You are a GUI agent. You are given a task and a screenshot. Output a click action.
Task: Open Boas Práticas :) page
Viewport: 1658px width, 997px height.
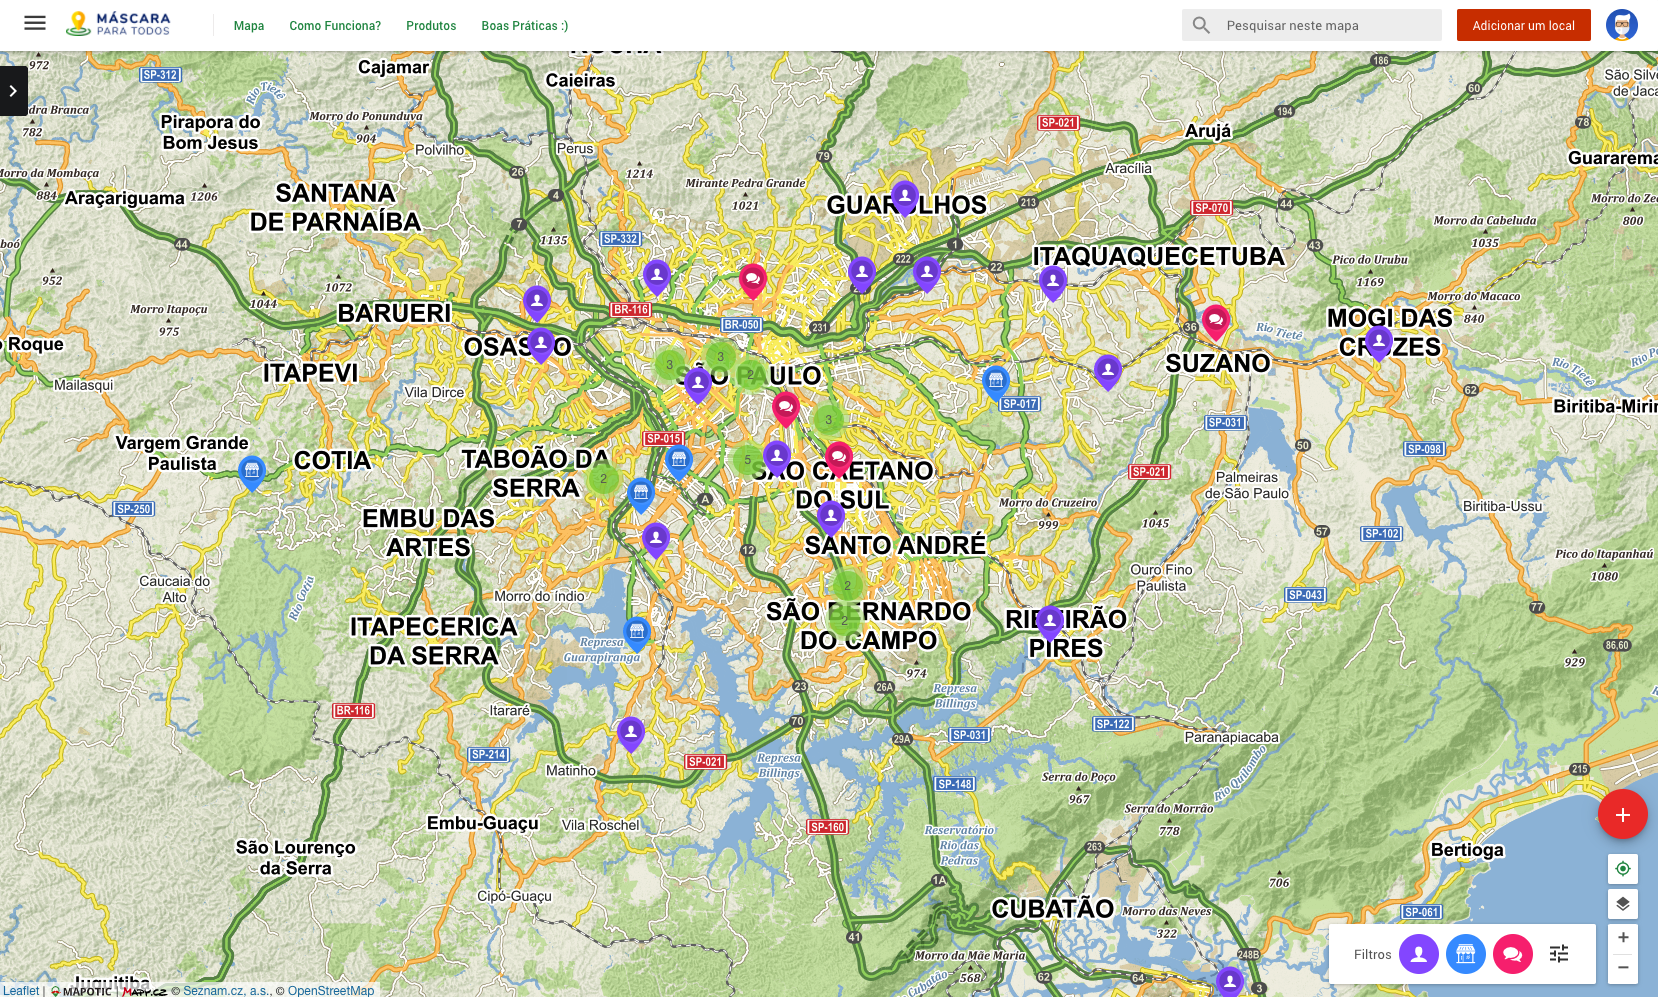[525, 26]
